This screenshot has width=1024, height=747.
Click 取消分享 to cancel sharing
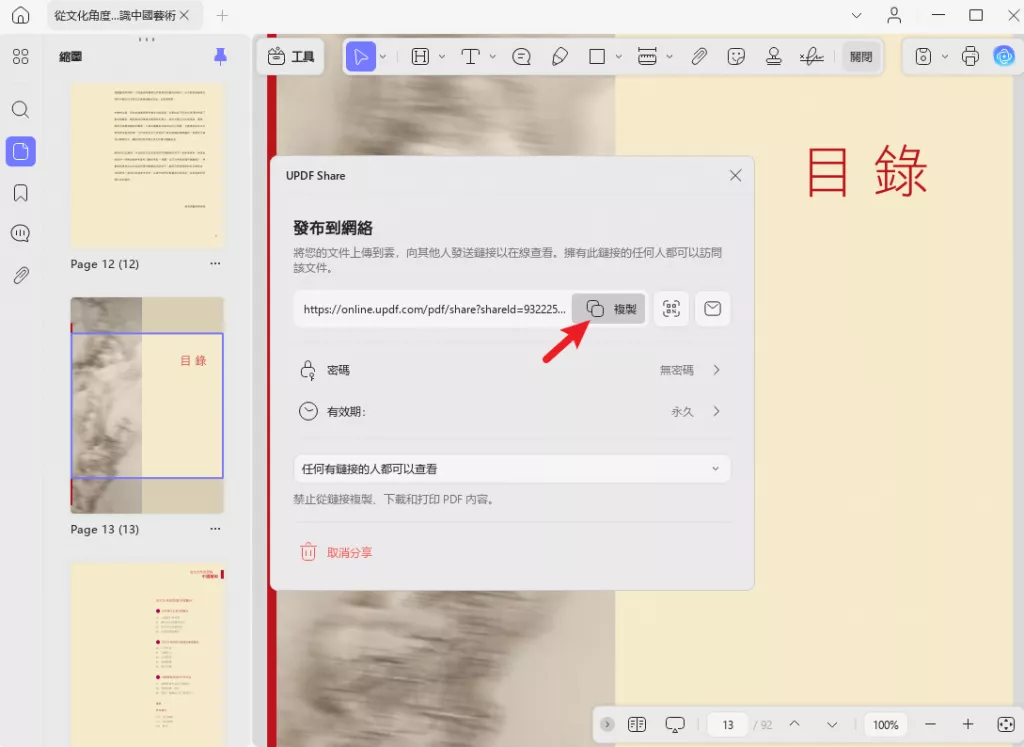pyautogui.click(x=336, y=552)
